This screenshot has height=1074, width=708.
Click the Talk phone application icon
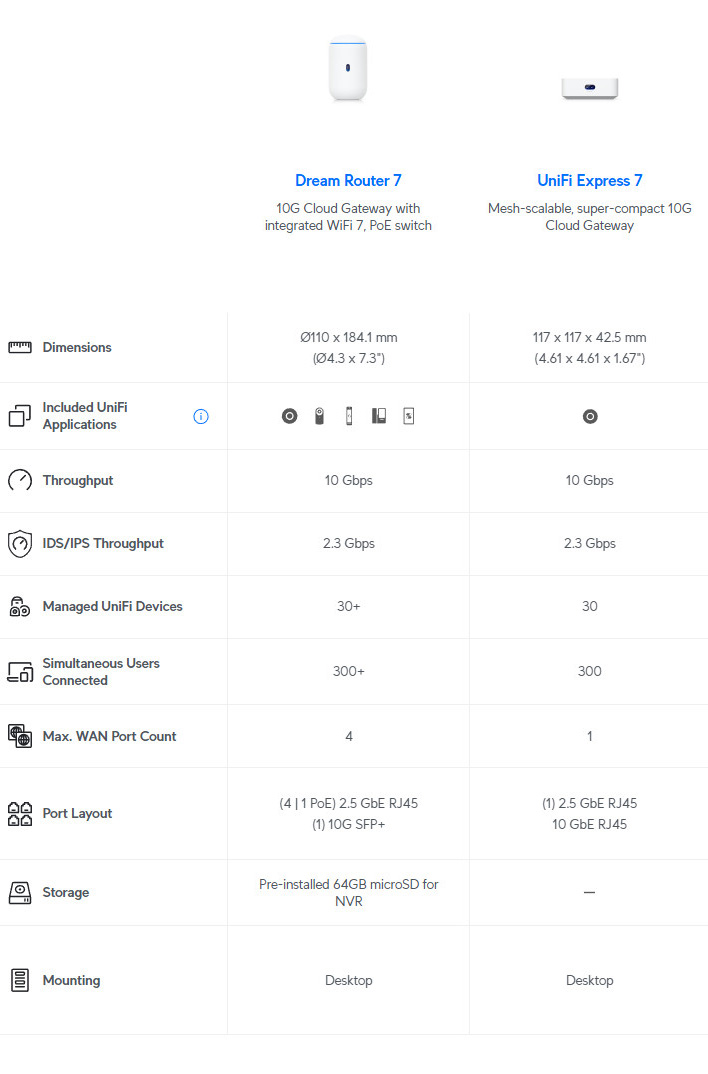coord(379,416)
